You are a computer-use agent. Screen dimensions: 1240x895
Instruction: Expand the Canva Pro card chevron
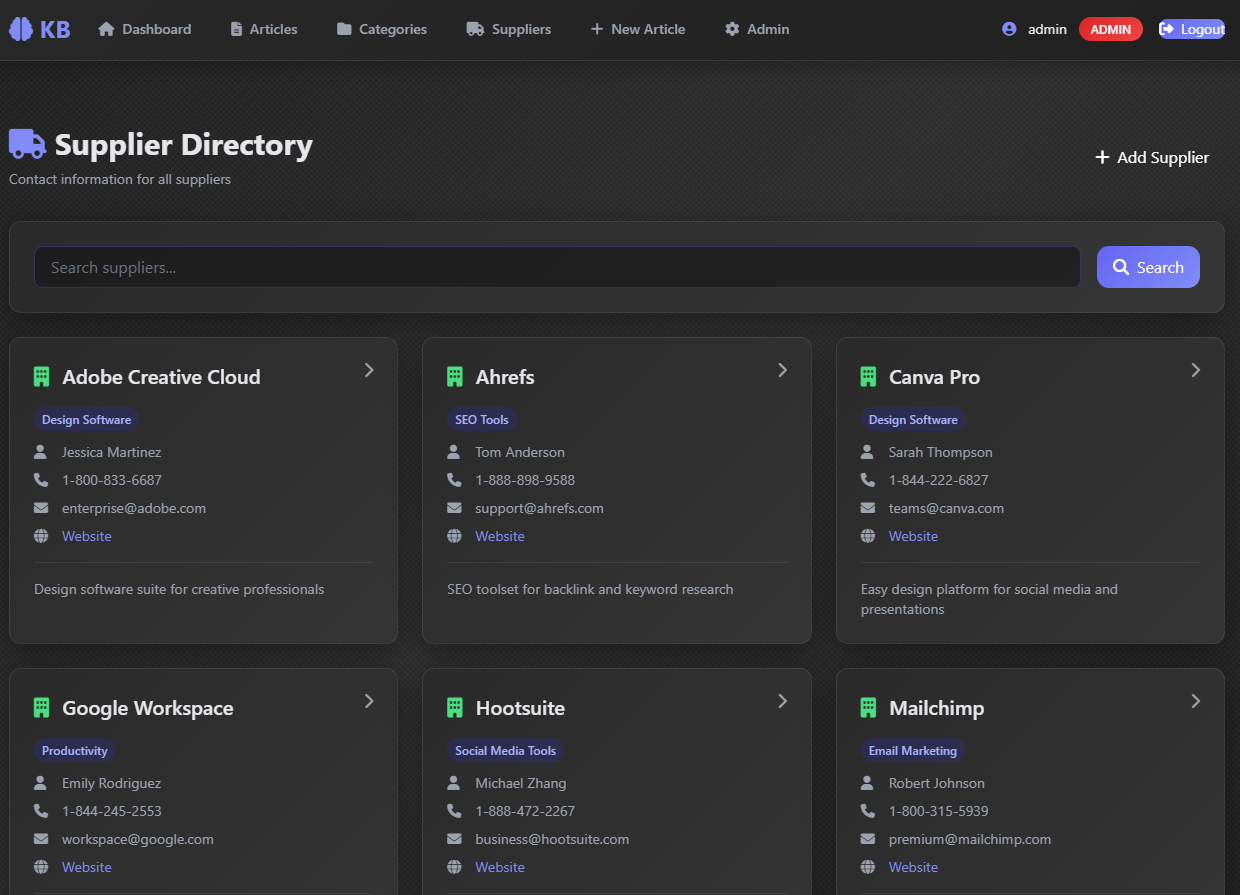(x=1196, y=370)
